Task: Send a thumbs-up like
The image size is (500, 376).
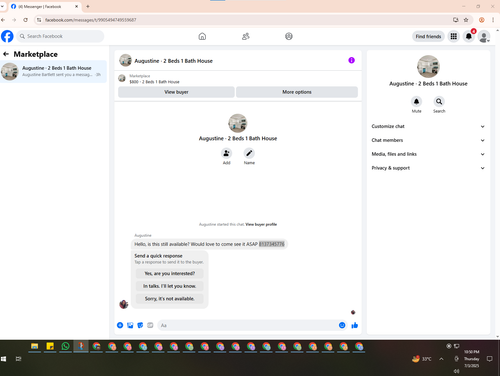Action: [355, 325]
